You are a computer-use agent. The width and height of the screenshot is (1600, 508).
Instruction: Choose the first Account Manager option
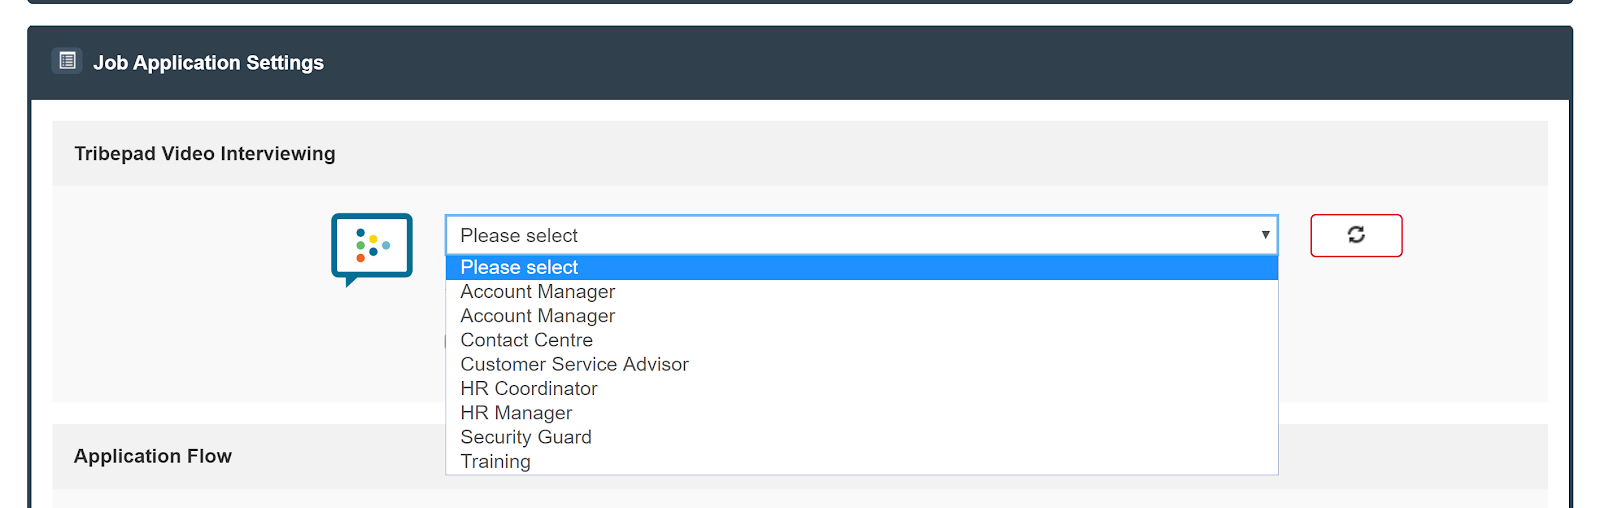(861, 292)
